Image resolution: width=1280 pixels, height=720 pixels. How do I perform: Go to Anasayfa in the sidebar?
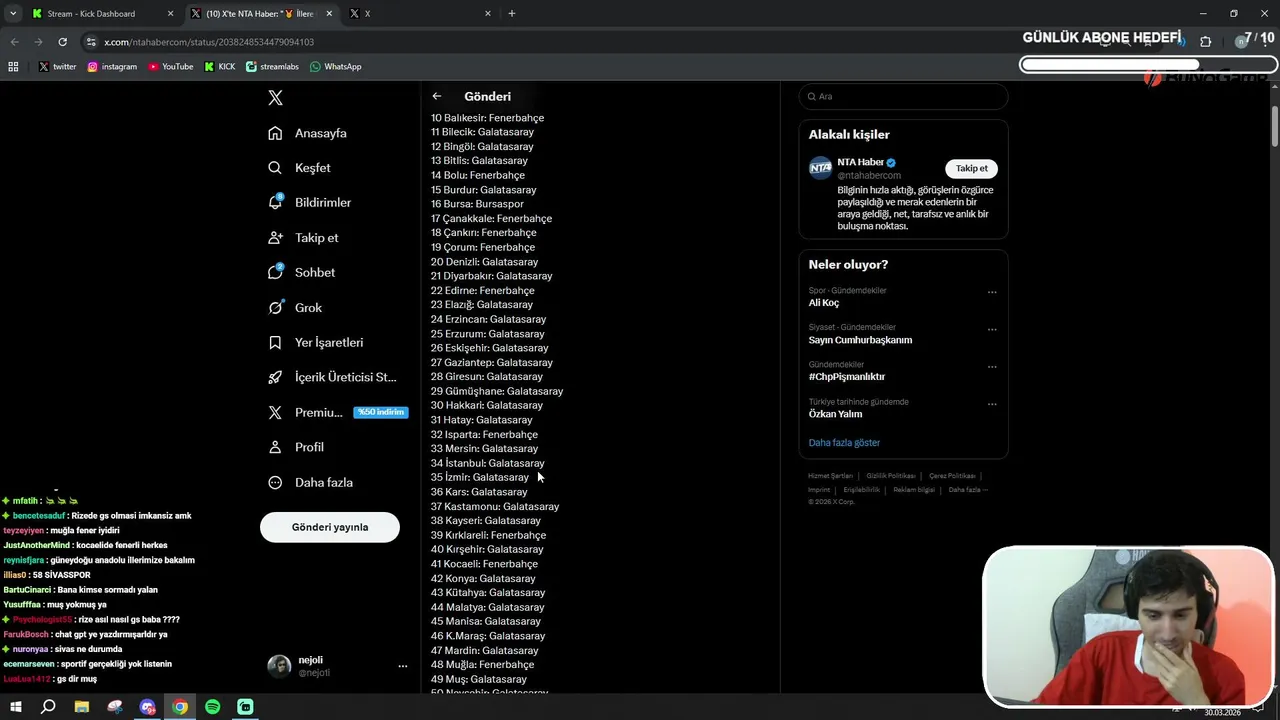click(307, 133)
